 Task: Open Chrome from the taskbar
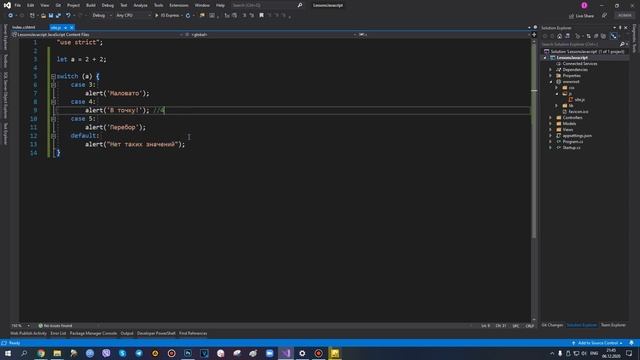pos(41,353)
